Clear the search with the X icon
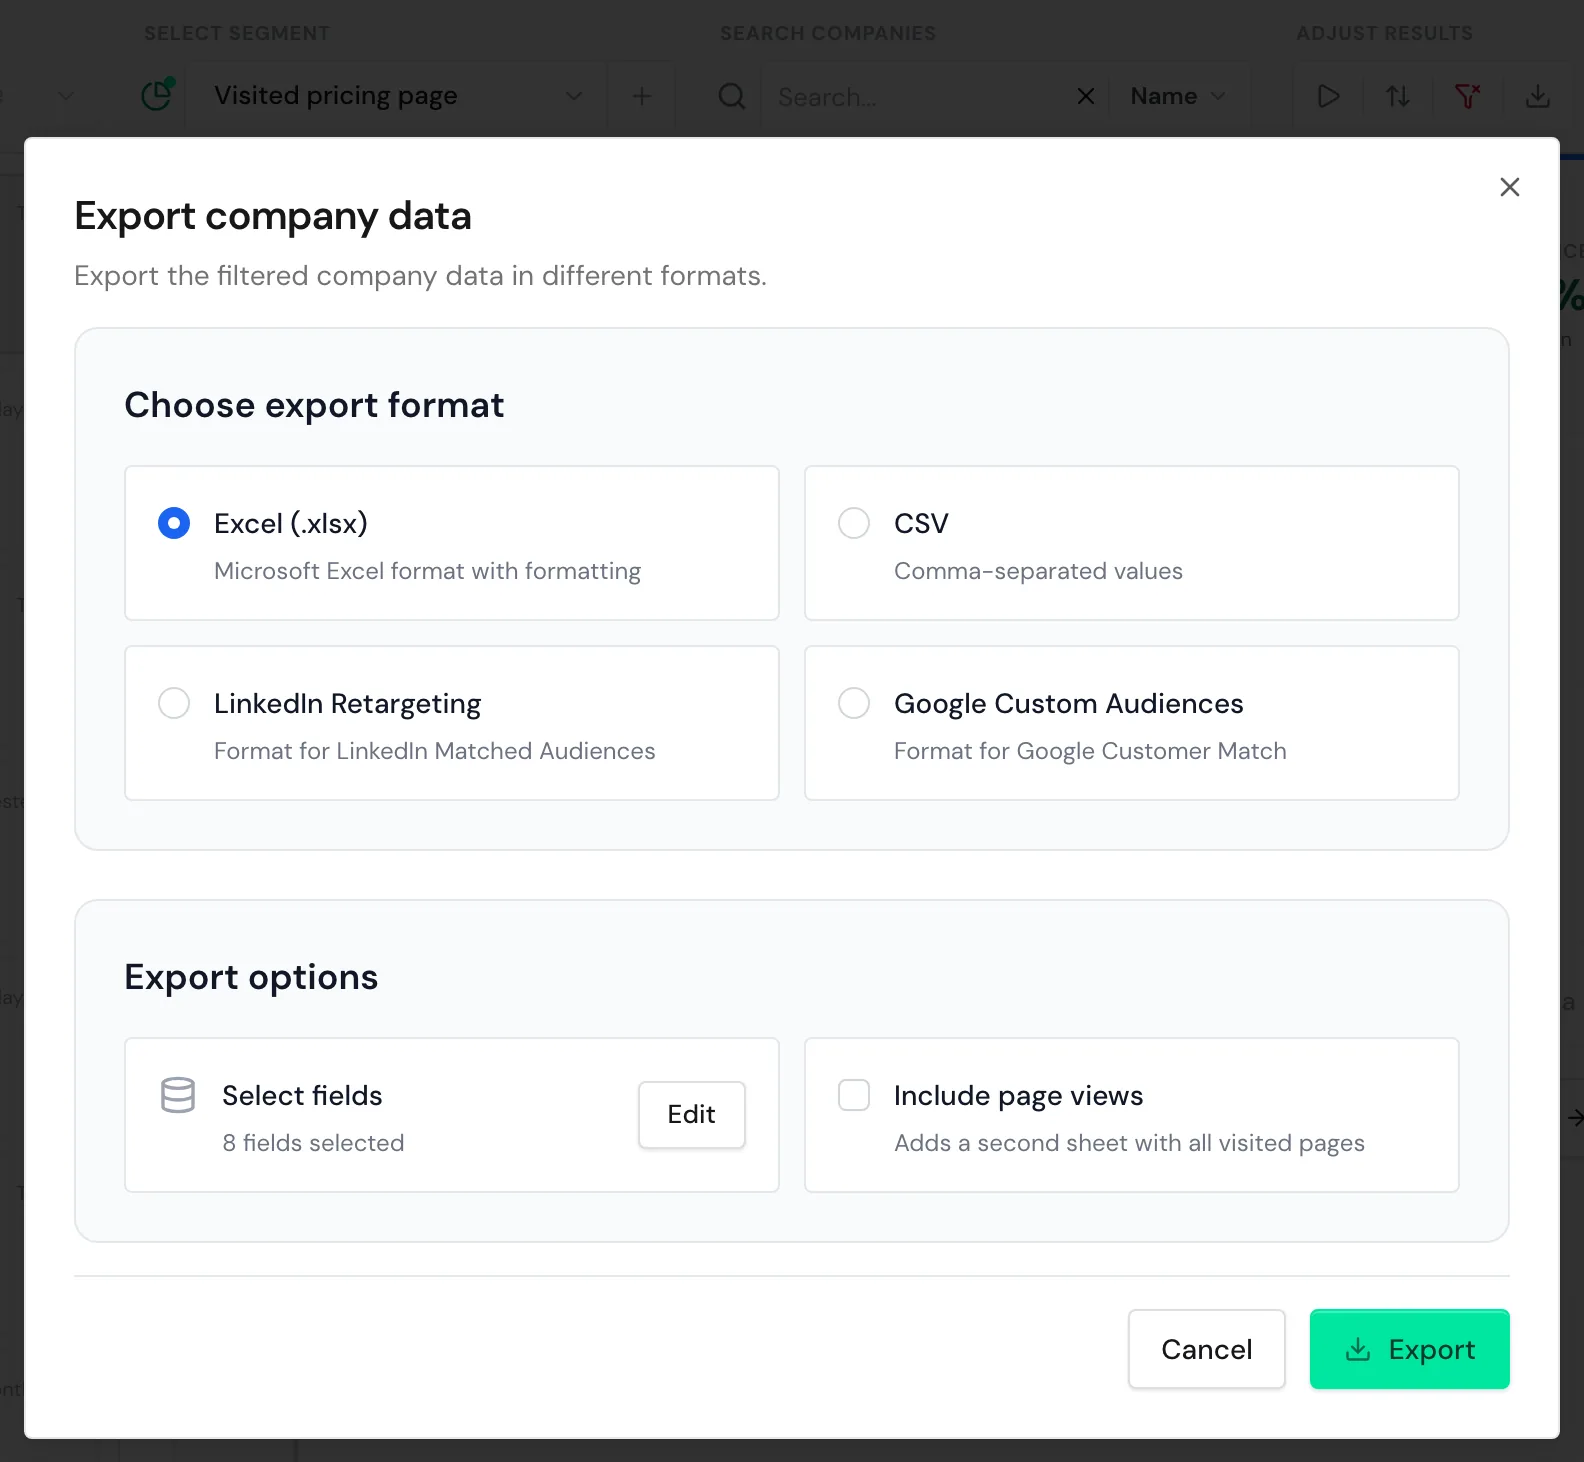1584x1462 pixels. (1086, 96)
